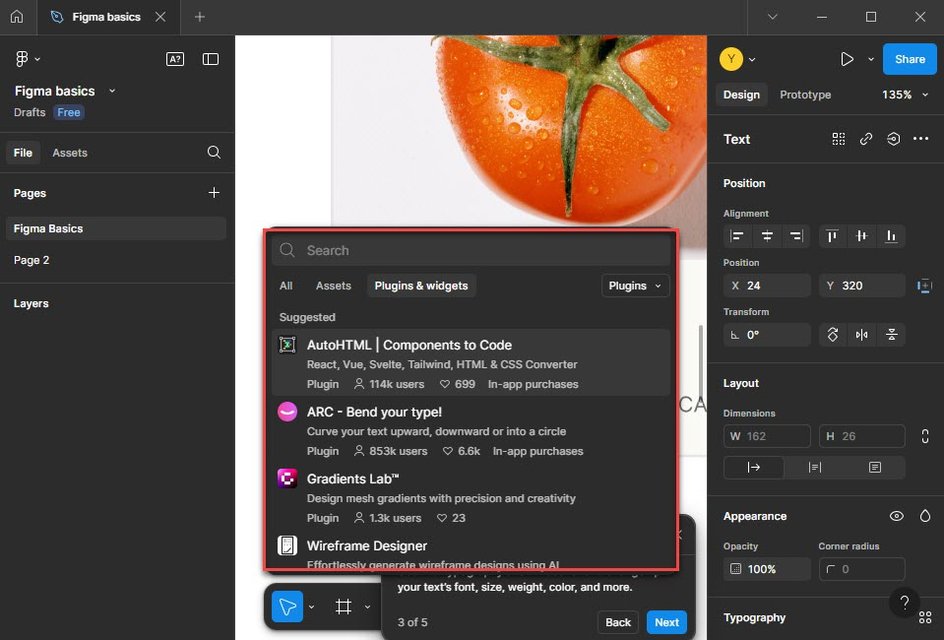Click the Present play icon

[847, 59]
